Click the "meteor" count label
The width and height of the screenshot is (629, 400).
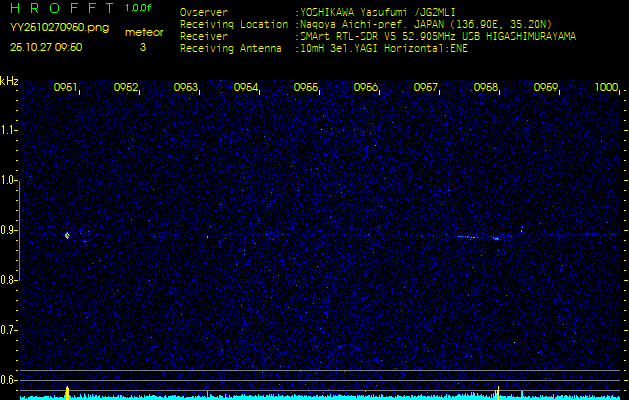(x=144, y=33)
